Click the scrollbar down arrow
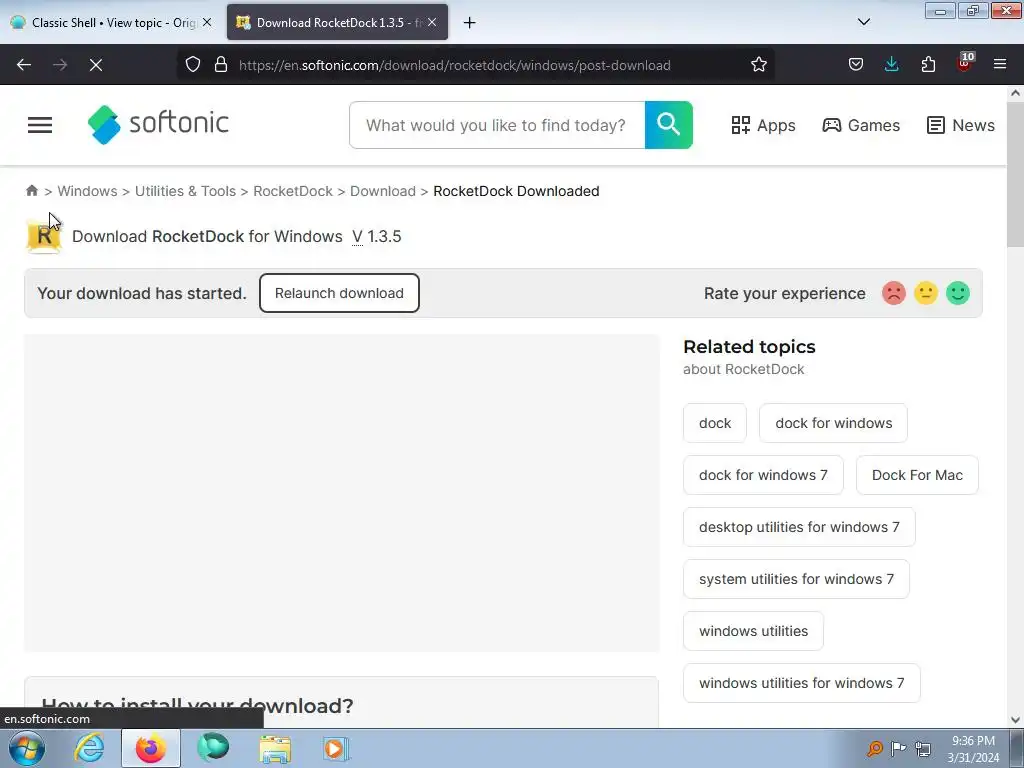This screenshot has width=1024, height=768. [x=1015, y=719]
